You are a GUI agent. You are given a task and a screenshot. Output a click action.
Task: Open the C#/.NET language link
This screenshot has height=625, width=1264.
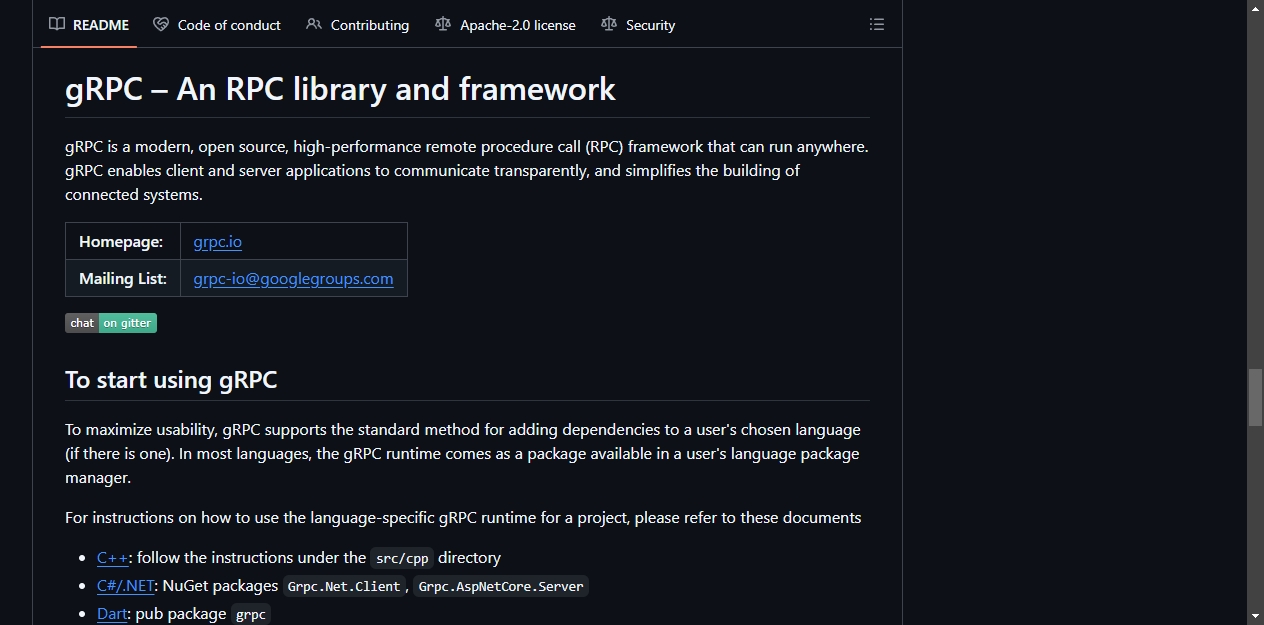pyautogui.click(x=125, y=586)
